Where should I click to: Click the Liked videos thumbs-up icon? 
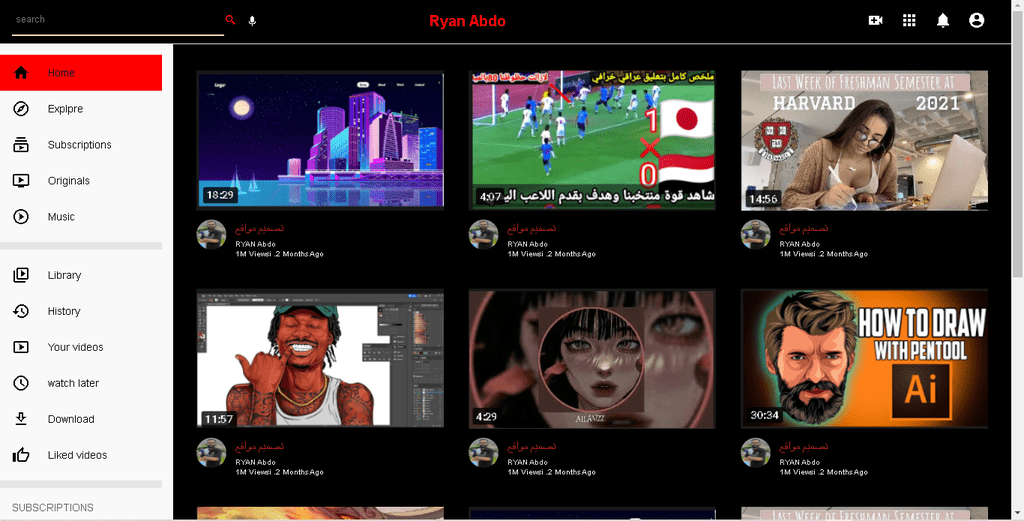tap(21, 454)
